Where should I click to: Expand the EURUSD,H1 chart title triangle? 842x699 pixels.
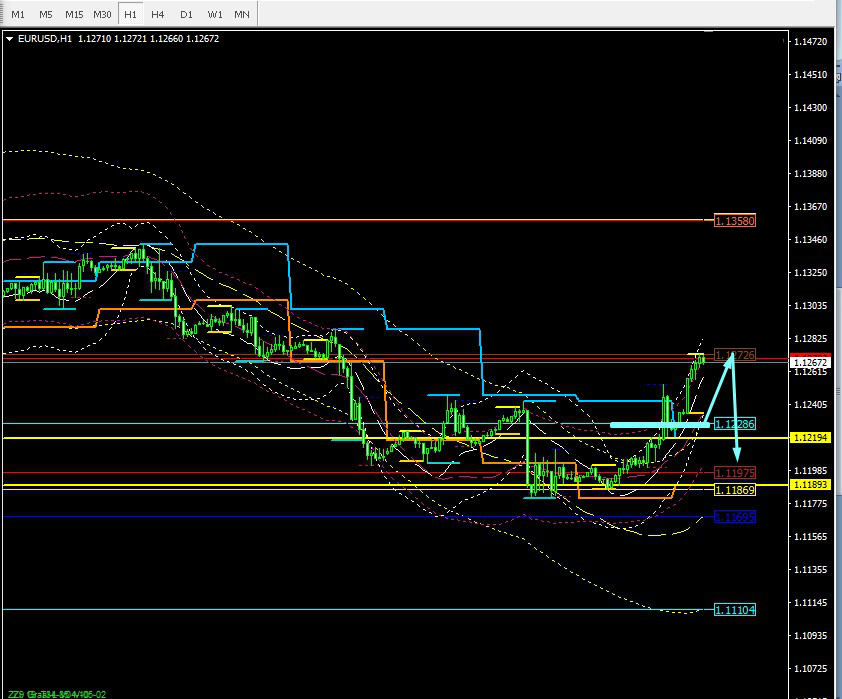coord(10,39)
